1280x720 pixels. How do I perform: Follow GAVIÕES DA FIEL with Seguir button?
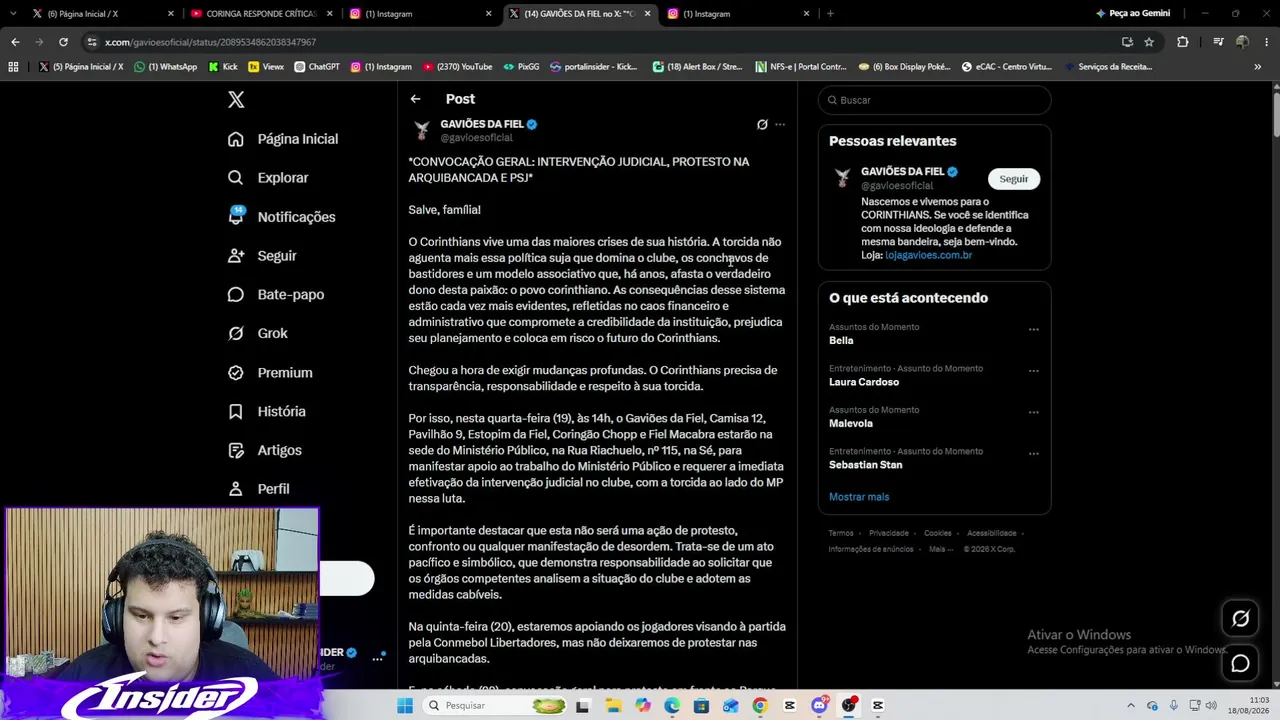(1013, 179)
